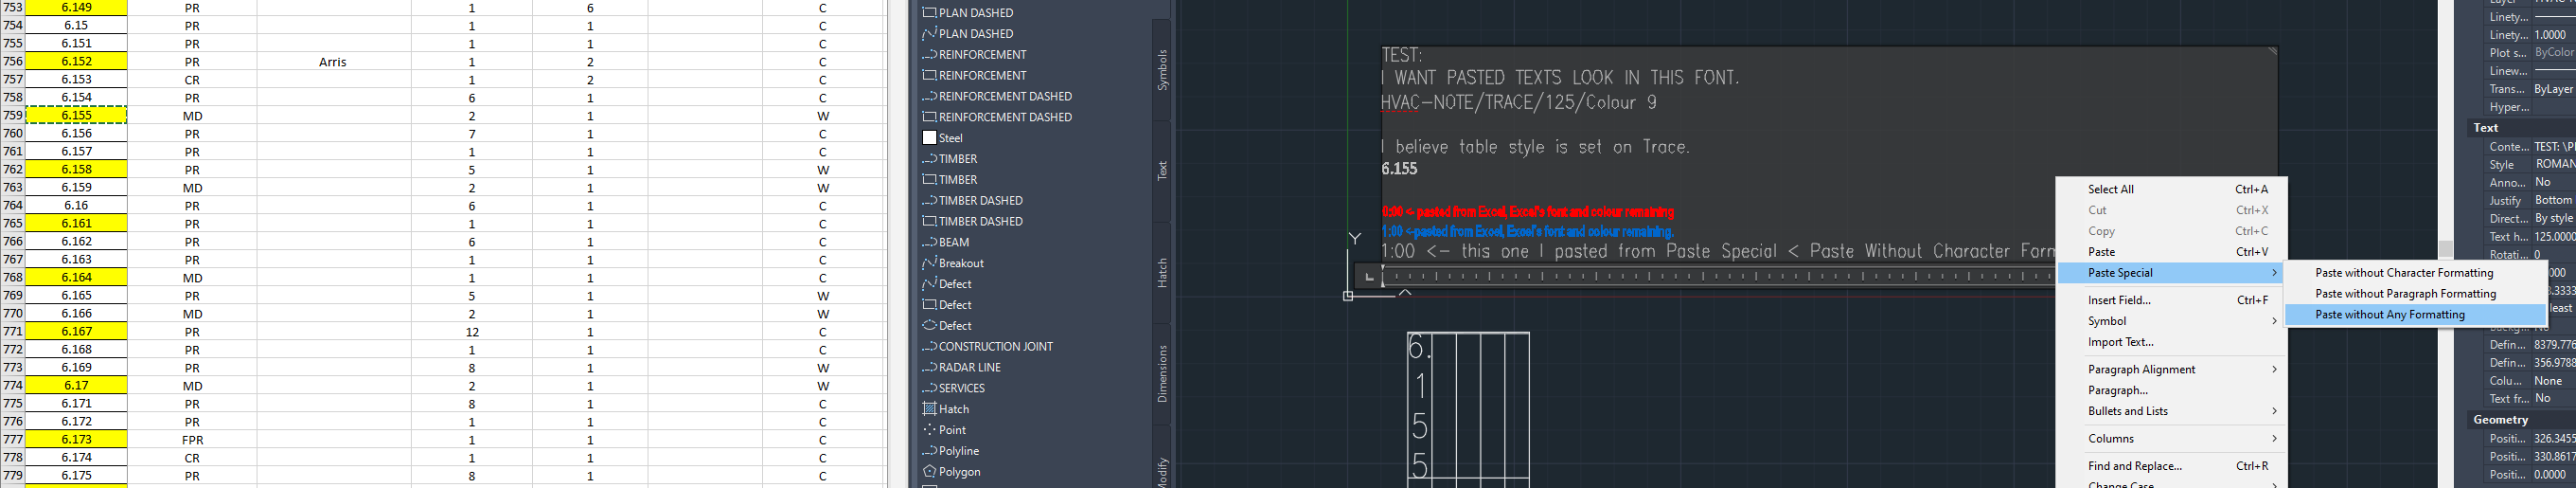This screenshot has height=488, width=2576.
Task: Choose the revision-cloud Defect tool
Action: tap(946, 326)
